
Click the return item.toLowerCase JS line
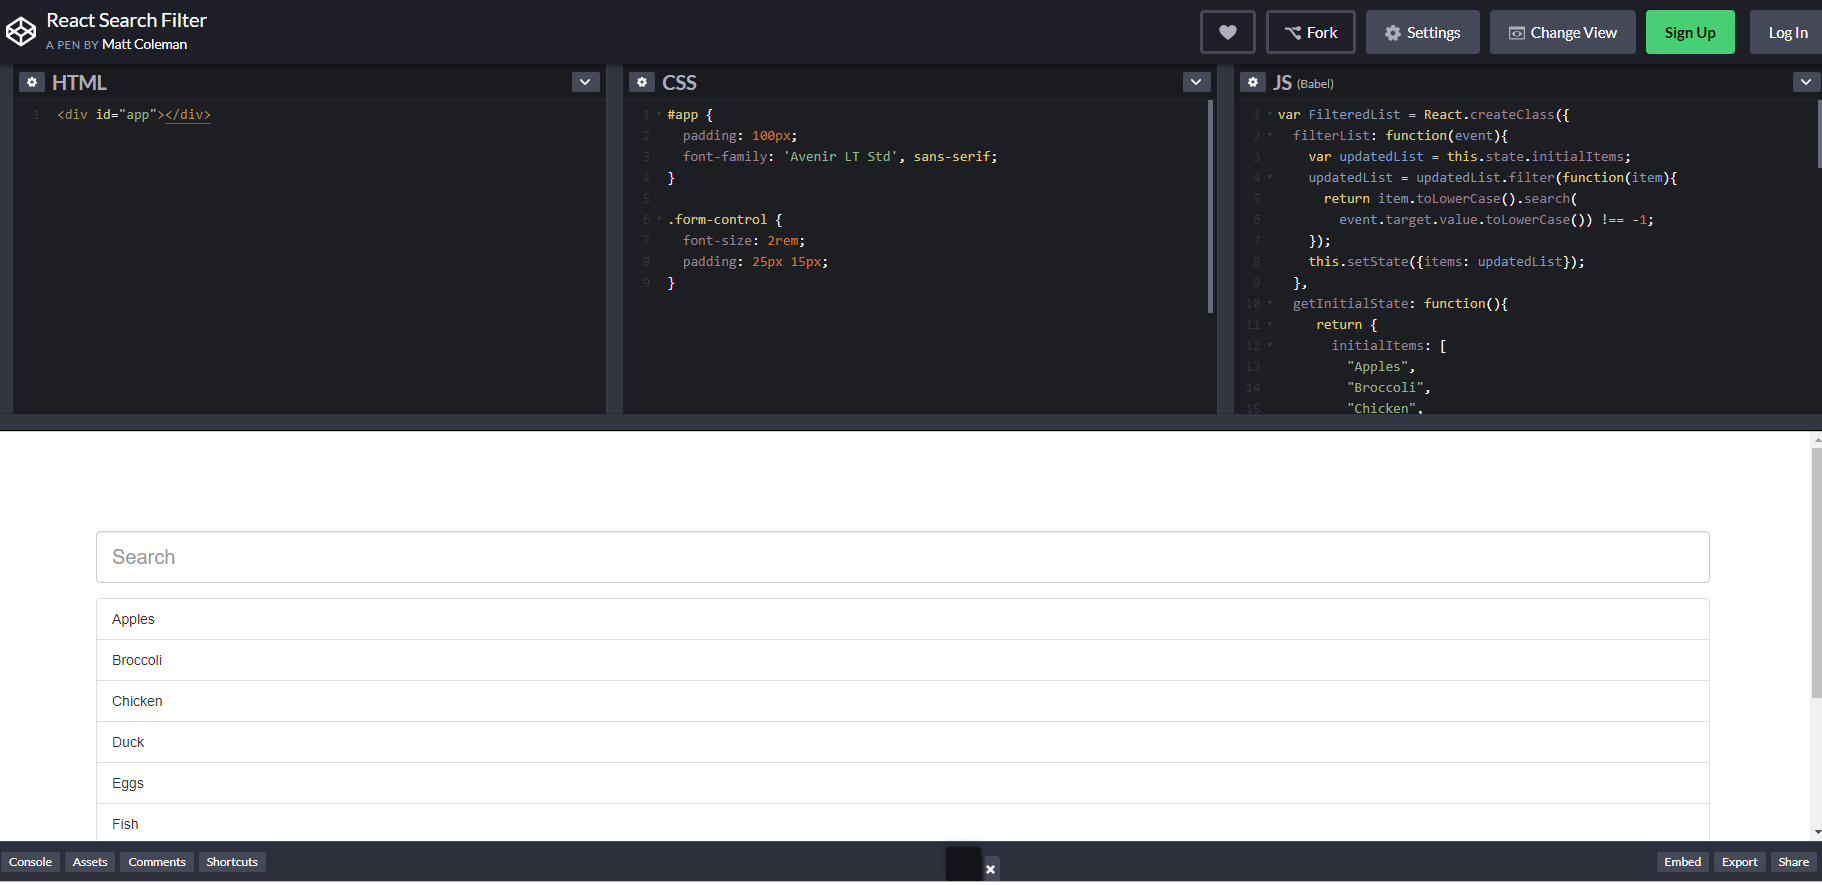coord(1450,199)
